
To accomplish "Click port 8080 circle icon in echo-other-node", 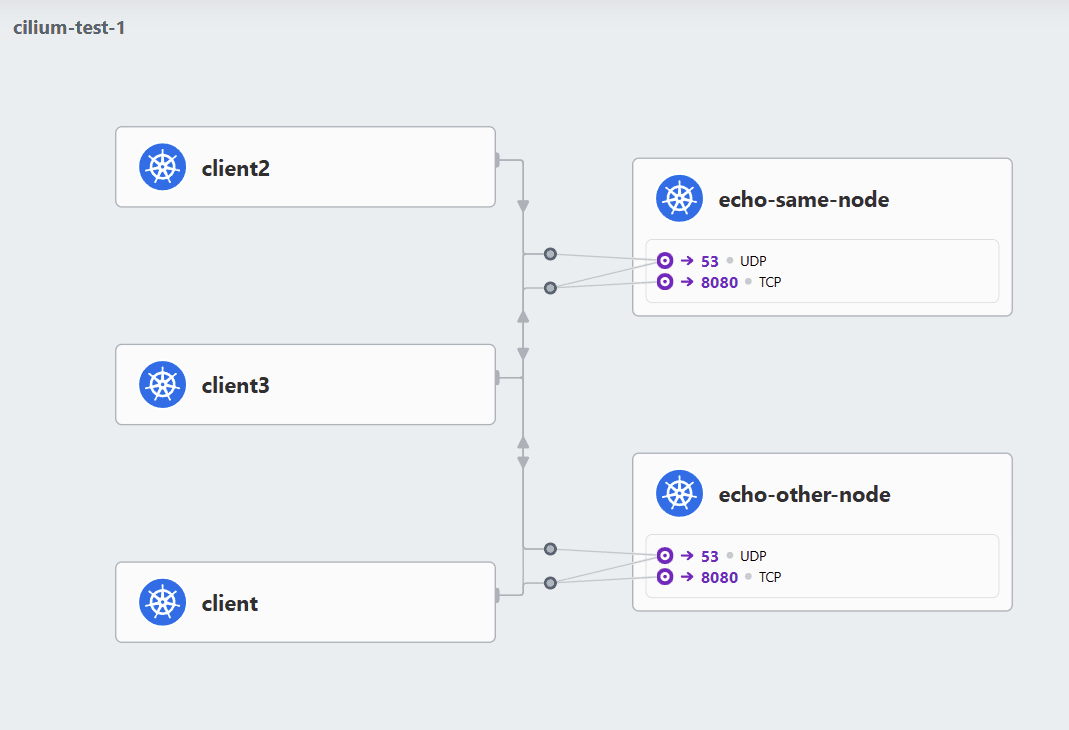I will [665, 577].
